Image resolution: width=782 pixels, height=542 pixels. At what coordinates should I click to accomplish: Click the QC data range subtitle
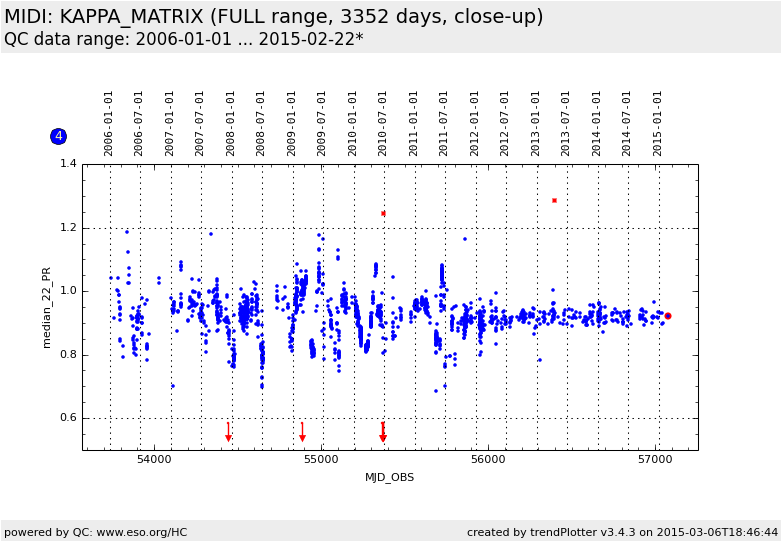[183, 39]
